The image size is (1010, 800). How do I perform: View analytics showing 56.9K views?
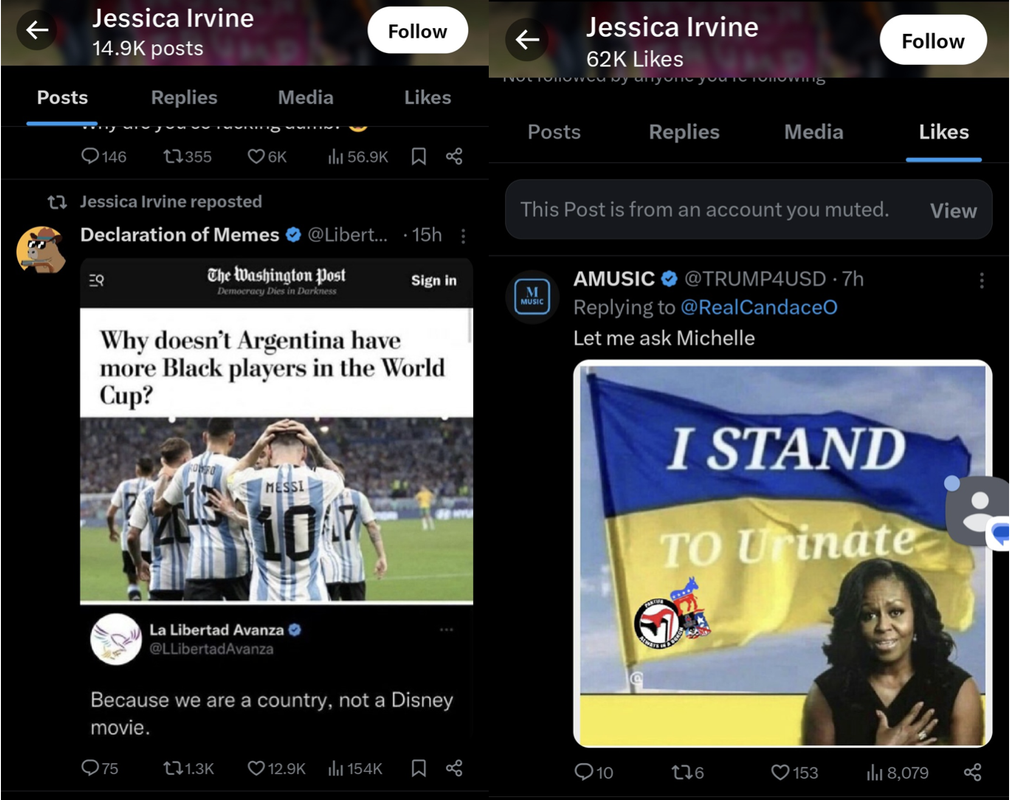point(358,157)
